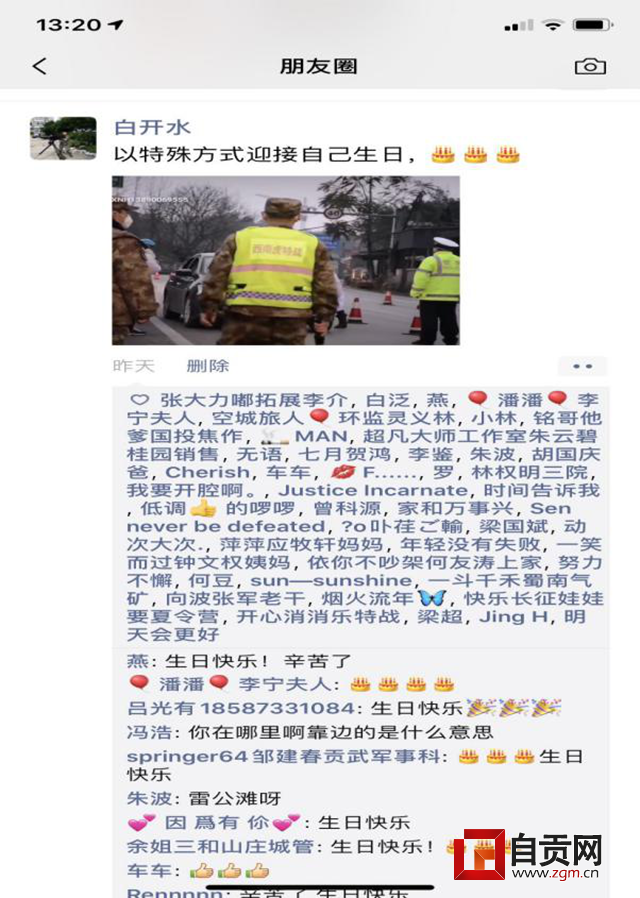
Task: Tap the heart likes icon
Action: click(140, 400)
